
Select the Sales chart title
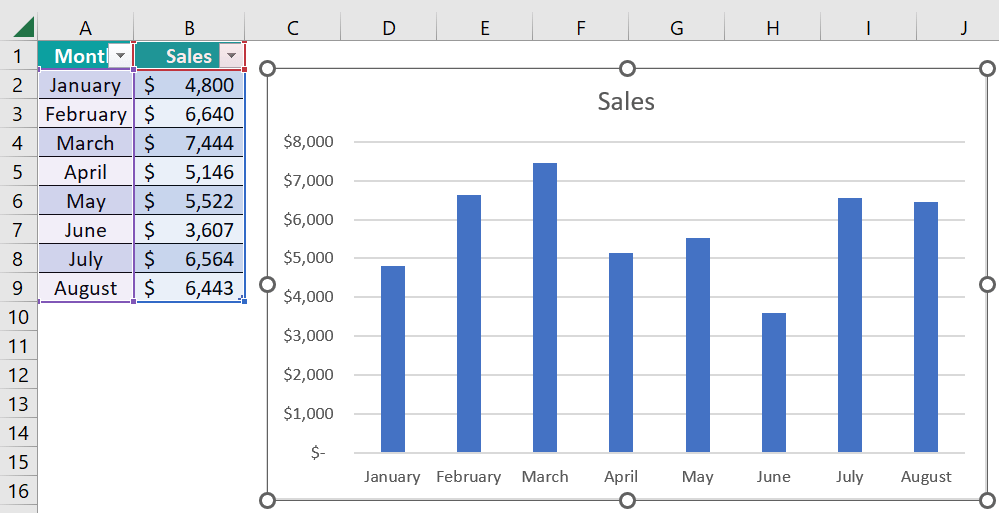pyautogui.click(x=626, y=100)
